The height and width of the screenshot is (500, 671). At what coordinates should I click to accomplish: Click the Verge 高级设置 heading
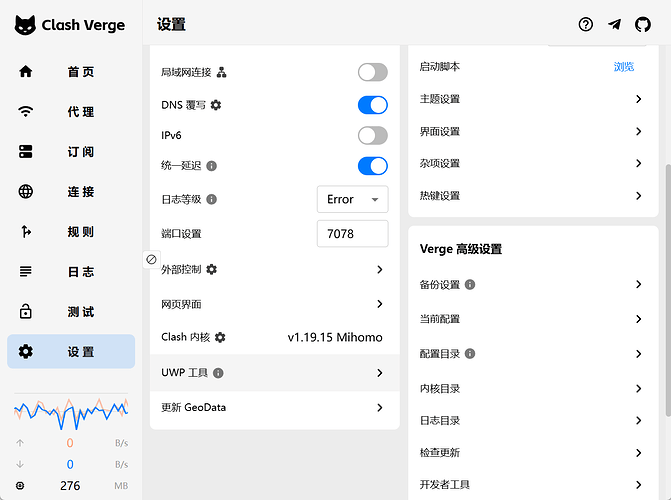461,249
